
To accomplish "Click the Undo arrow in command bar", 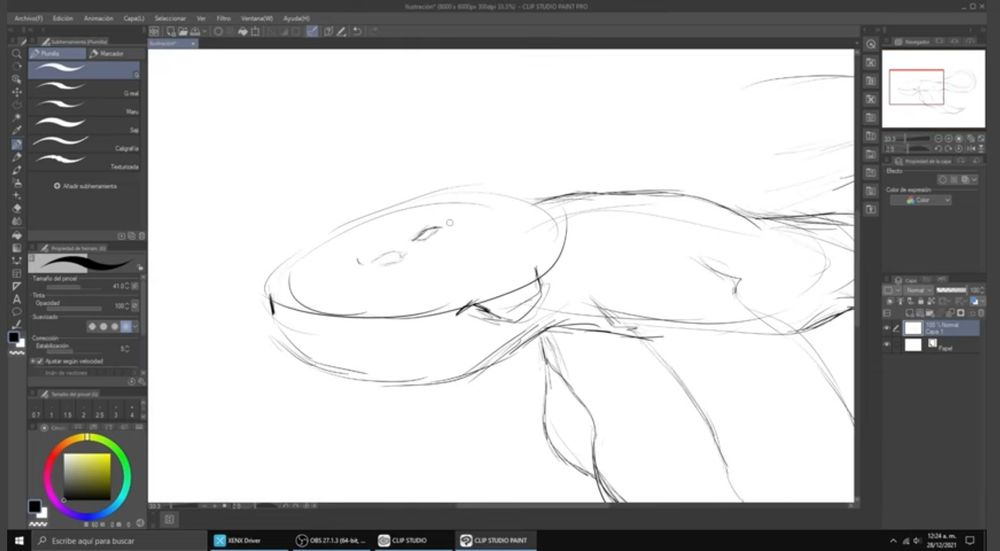I will (x=357, y=31).
